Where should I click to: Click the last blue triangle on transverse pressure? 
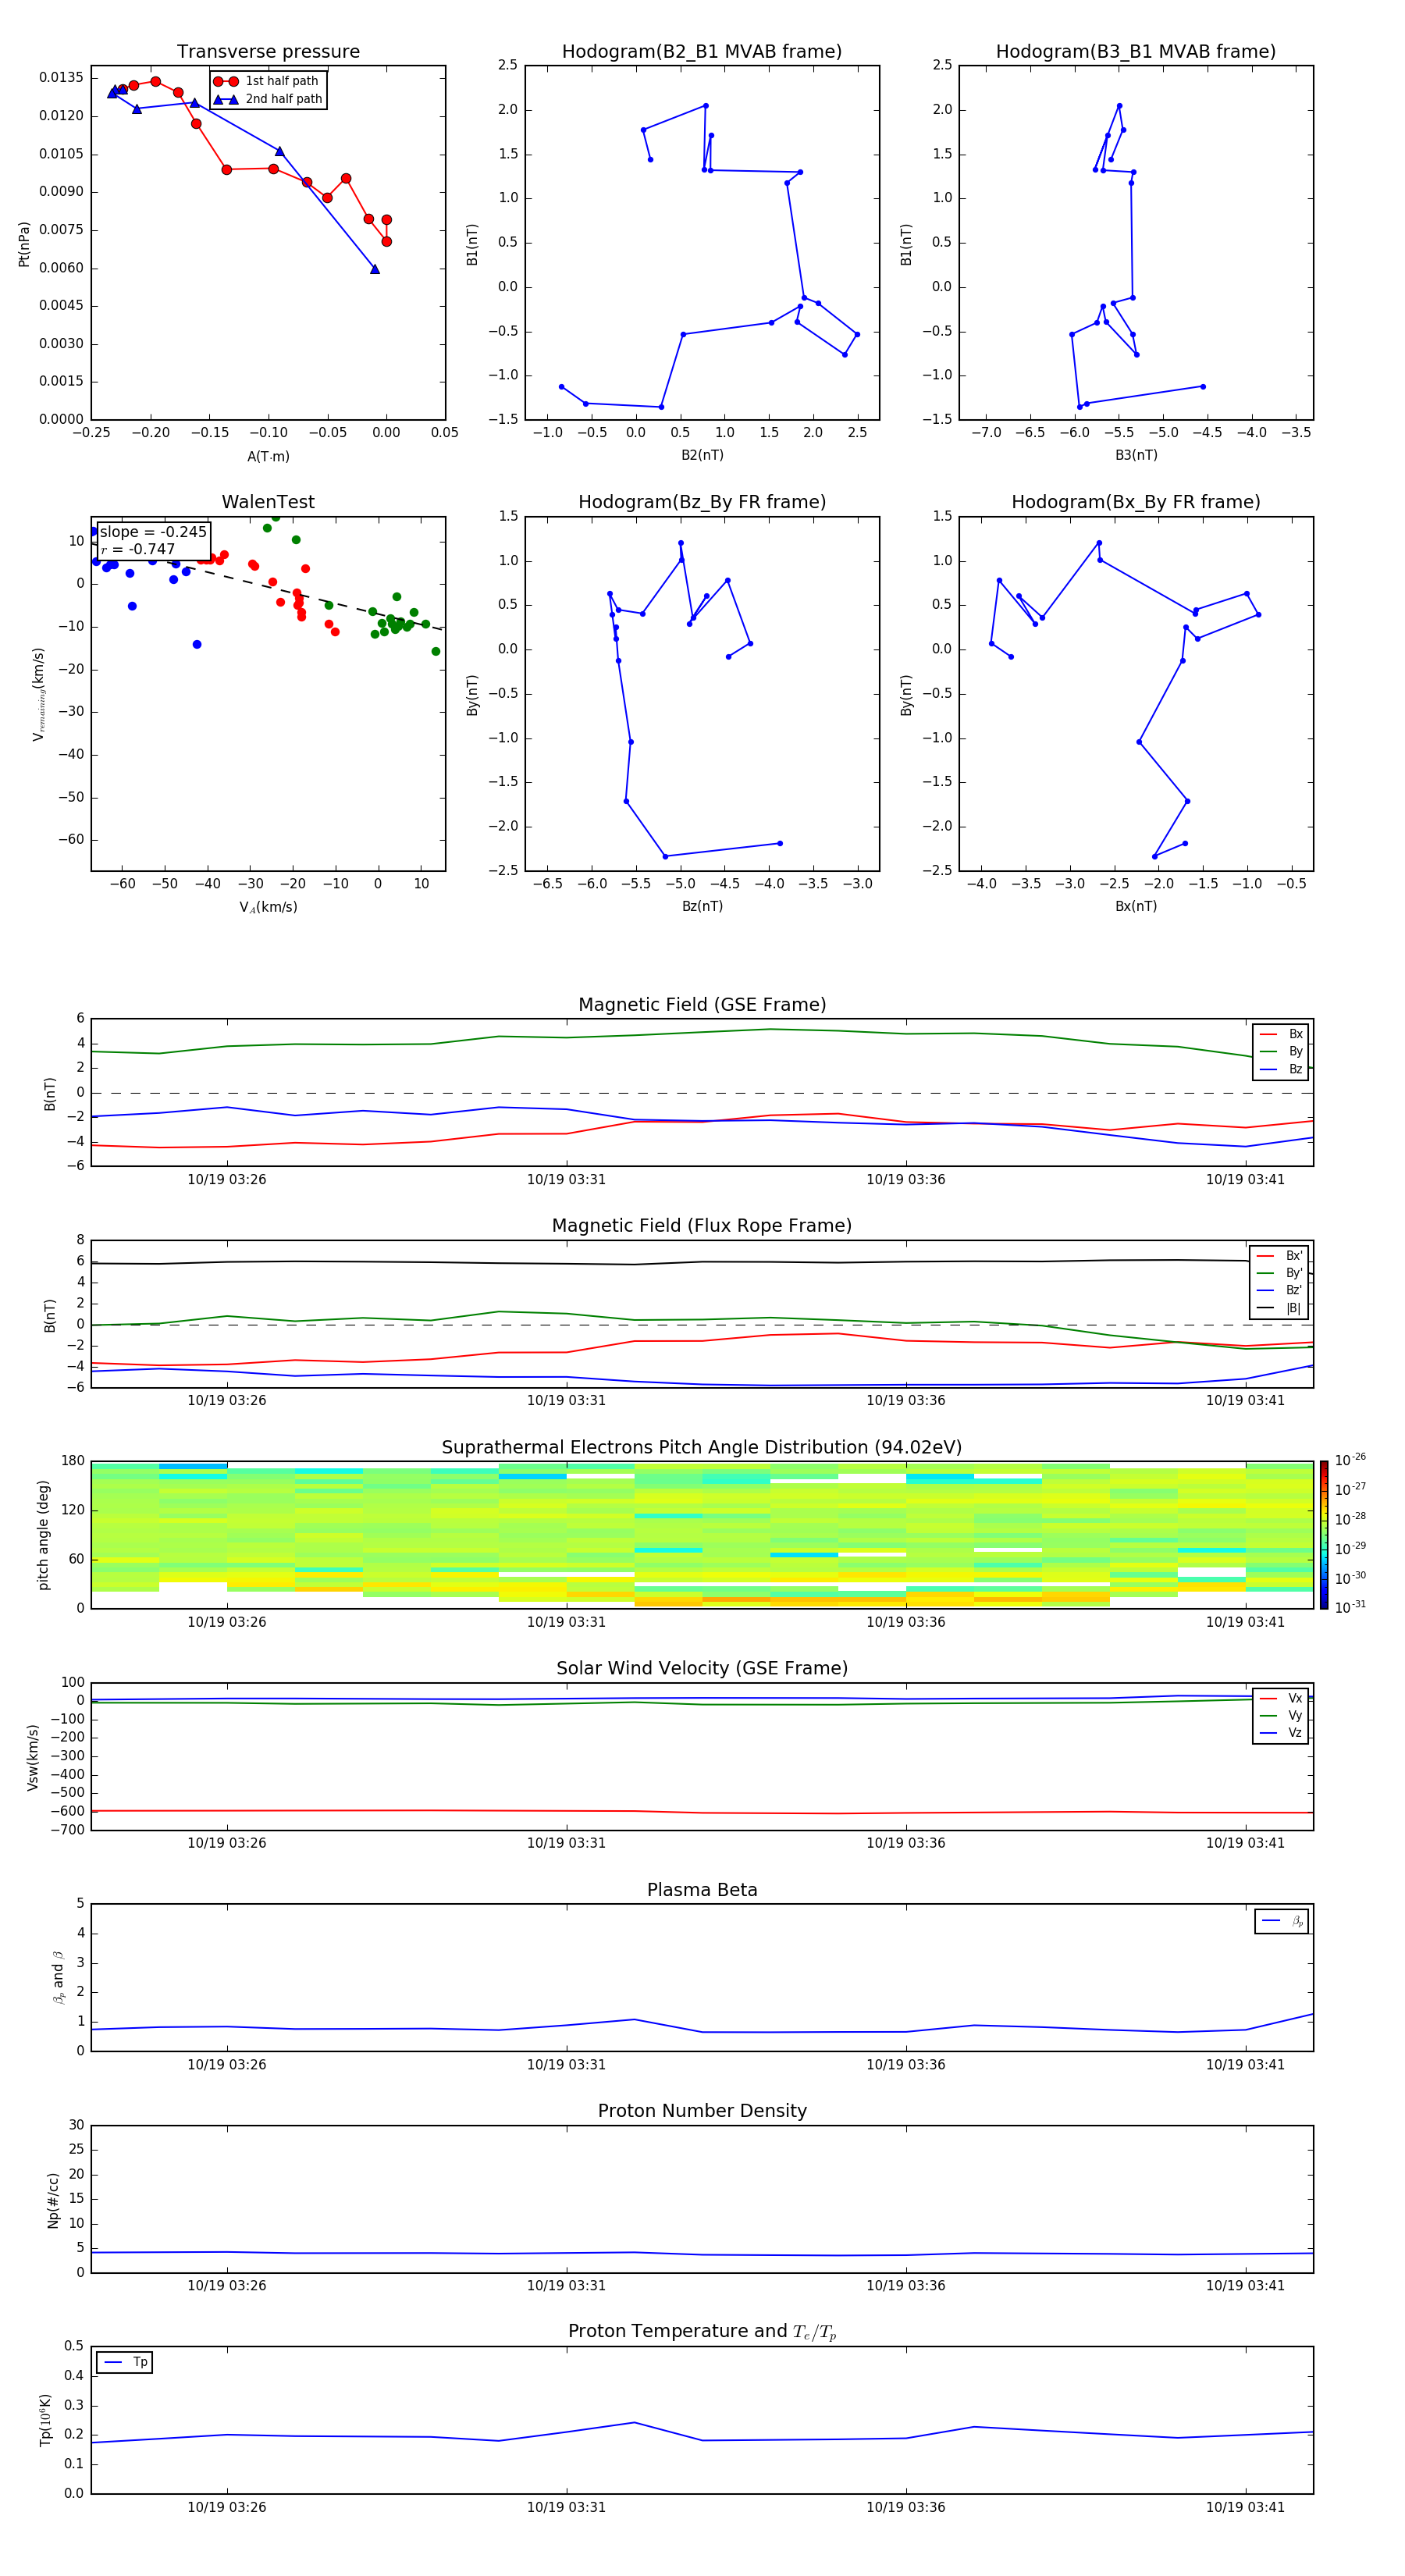[375, 268]
